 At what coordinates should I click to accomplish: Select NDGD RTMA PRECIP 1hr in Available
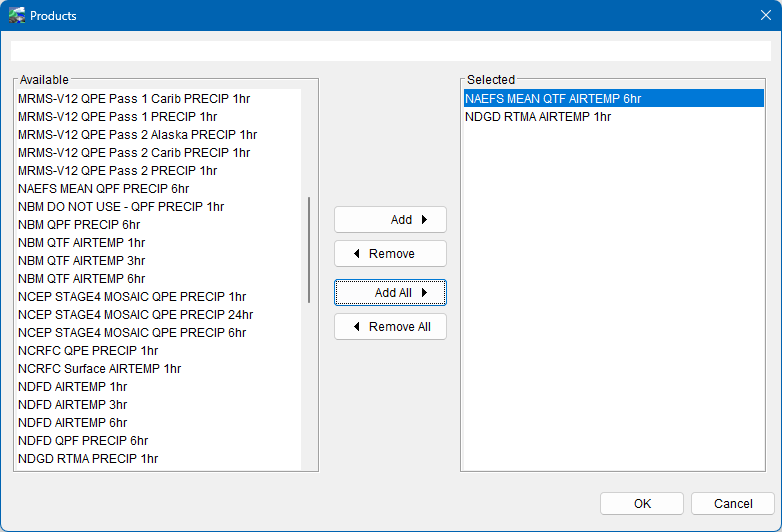click(159, 458)
